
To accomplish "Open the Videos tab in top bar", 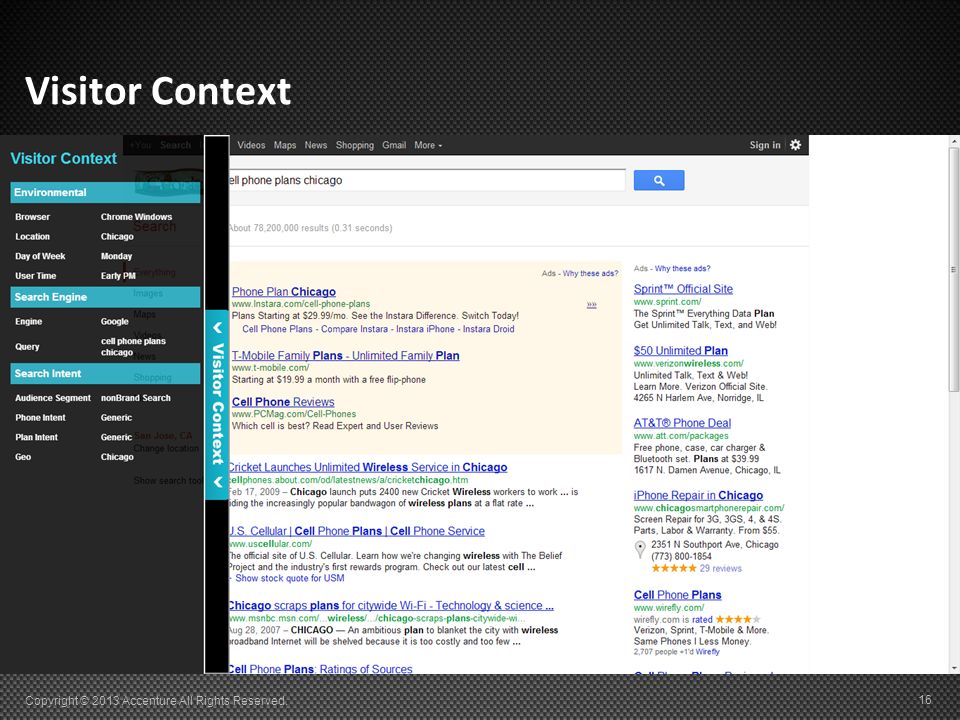I will [x=251, y=145].
